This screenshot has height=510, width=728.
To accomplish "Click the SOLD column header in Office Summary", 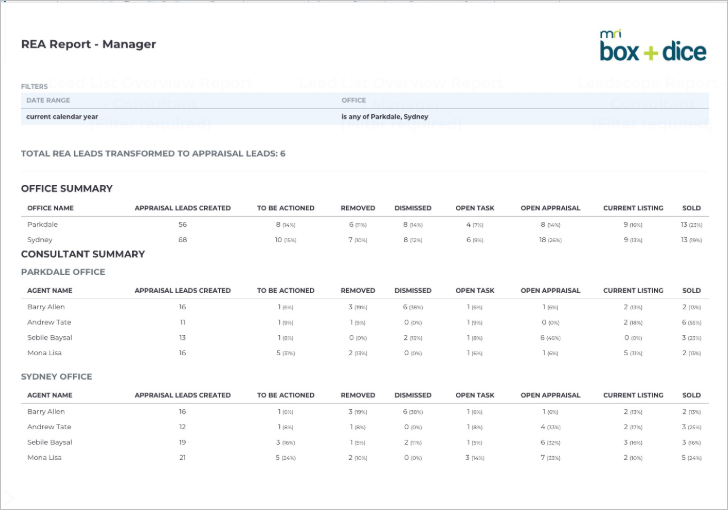I will (691, 208).
